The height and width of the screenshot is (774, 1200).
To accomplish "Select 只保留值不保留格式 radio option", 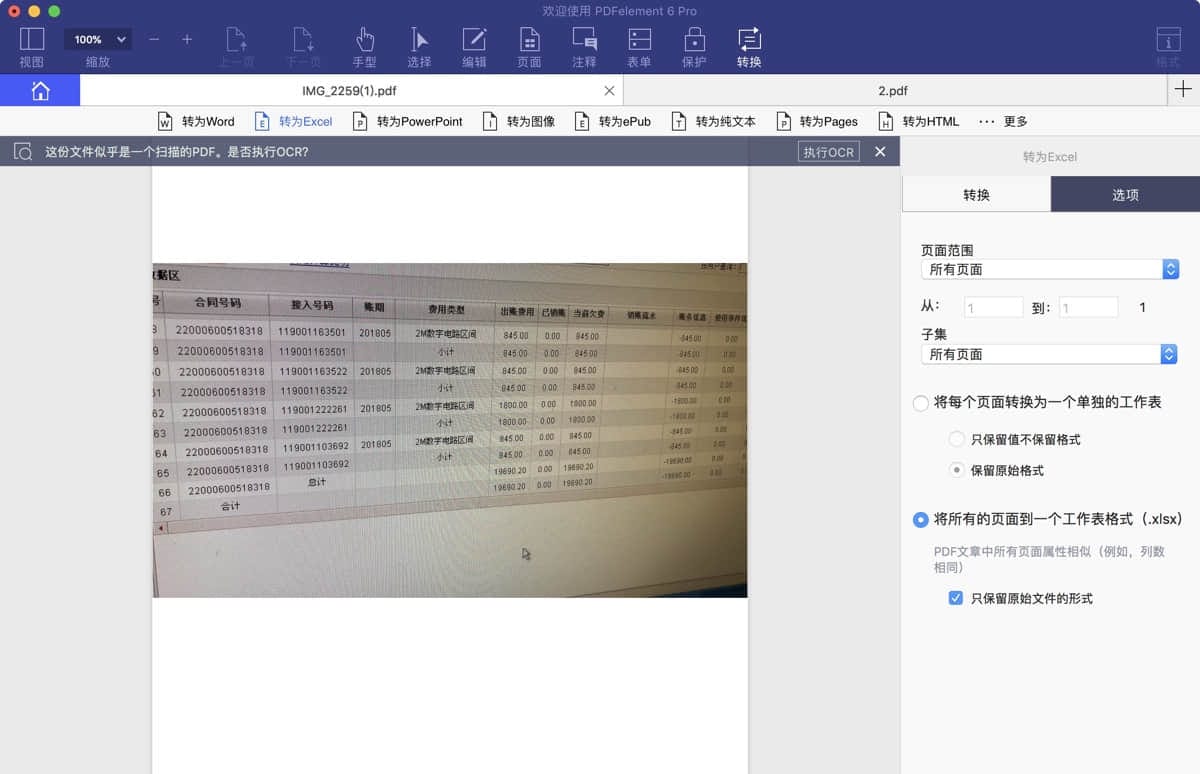I will tap(957, 439).
